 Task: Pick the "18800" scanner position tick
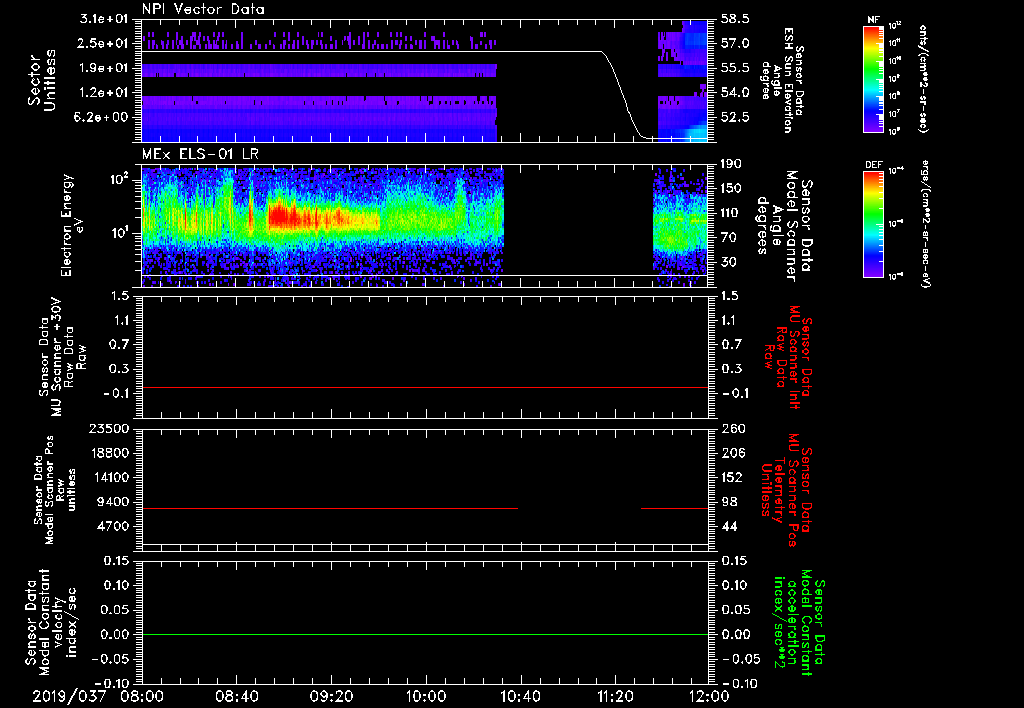coord(108,453)
